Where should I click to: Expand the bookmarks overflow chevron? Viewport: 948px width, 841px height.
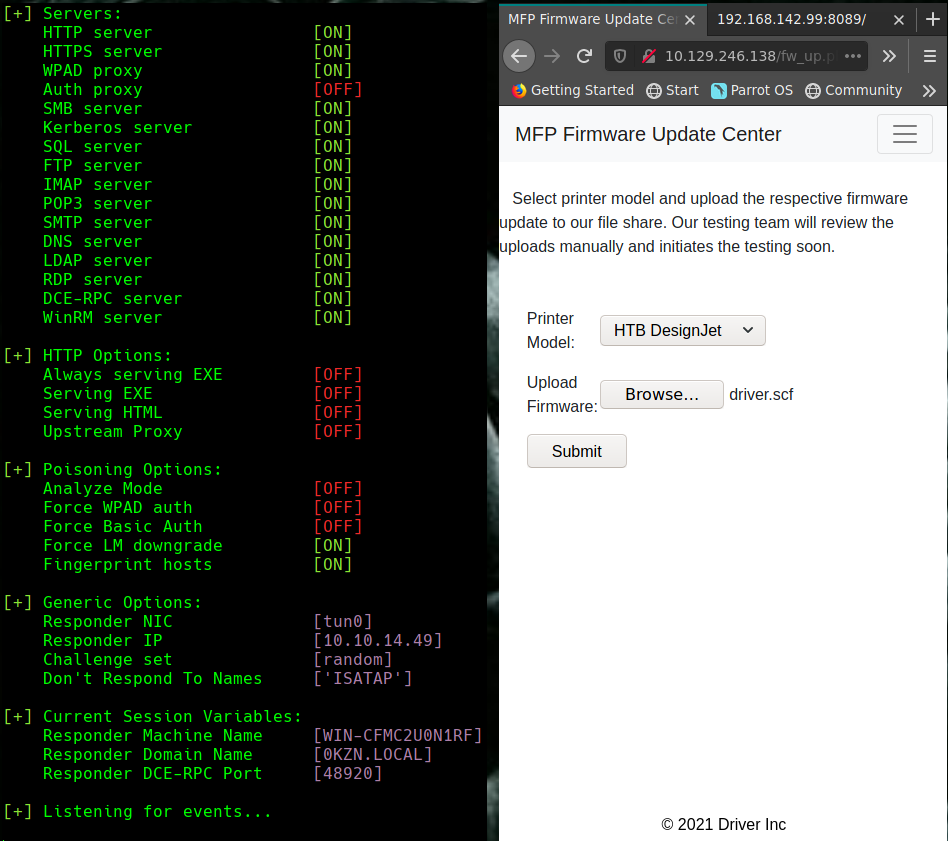click(x=930, y=90)
